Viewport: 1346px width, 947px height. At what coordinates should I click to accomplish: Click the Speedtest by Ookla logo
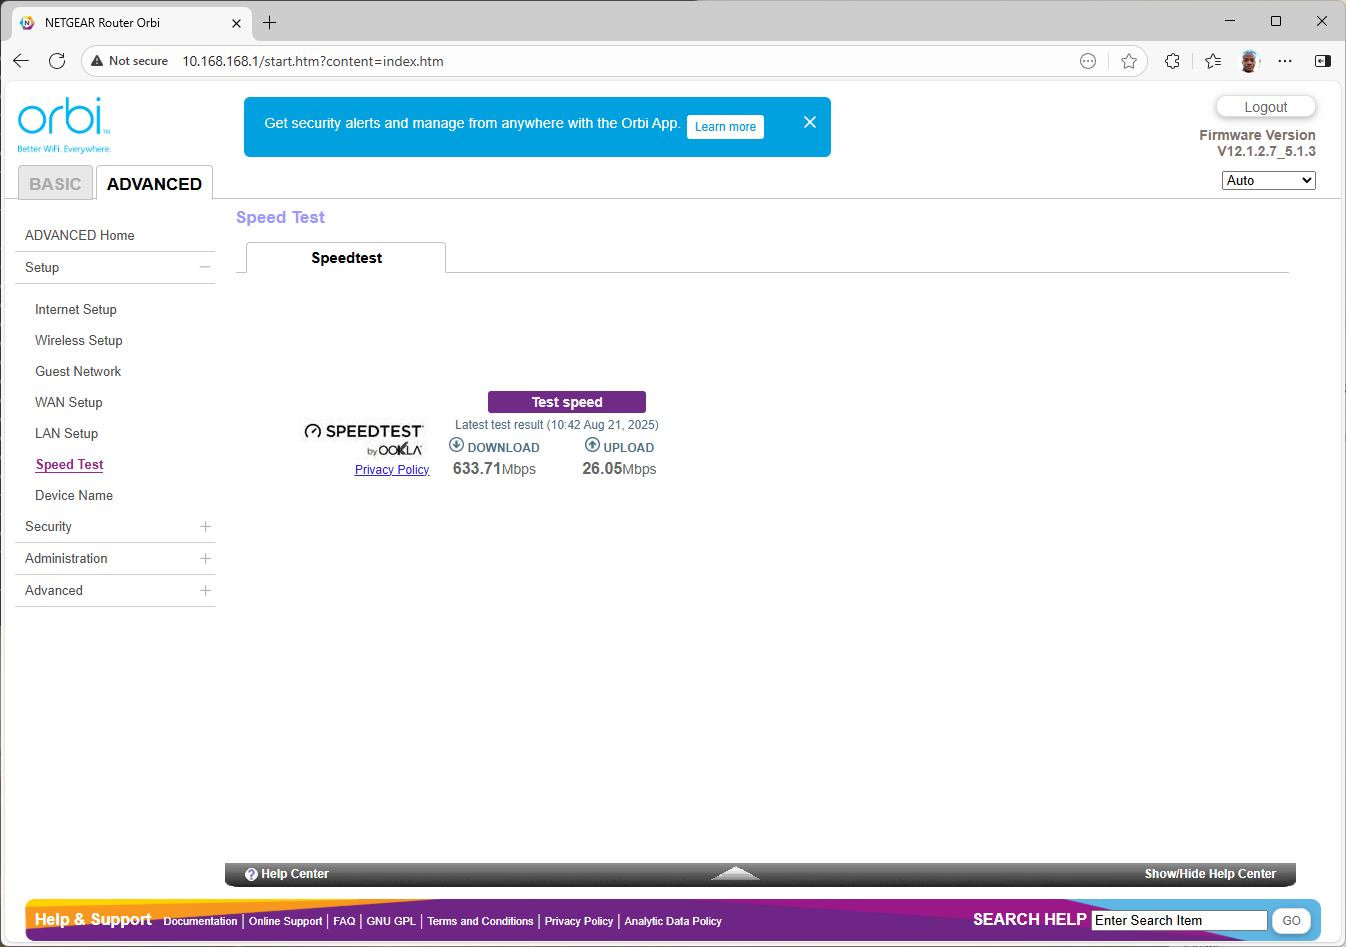click(x=363, y=439)
